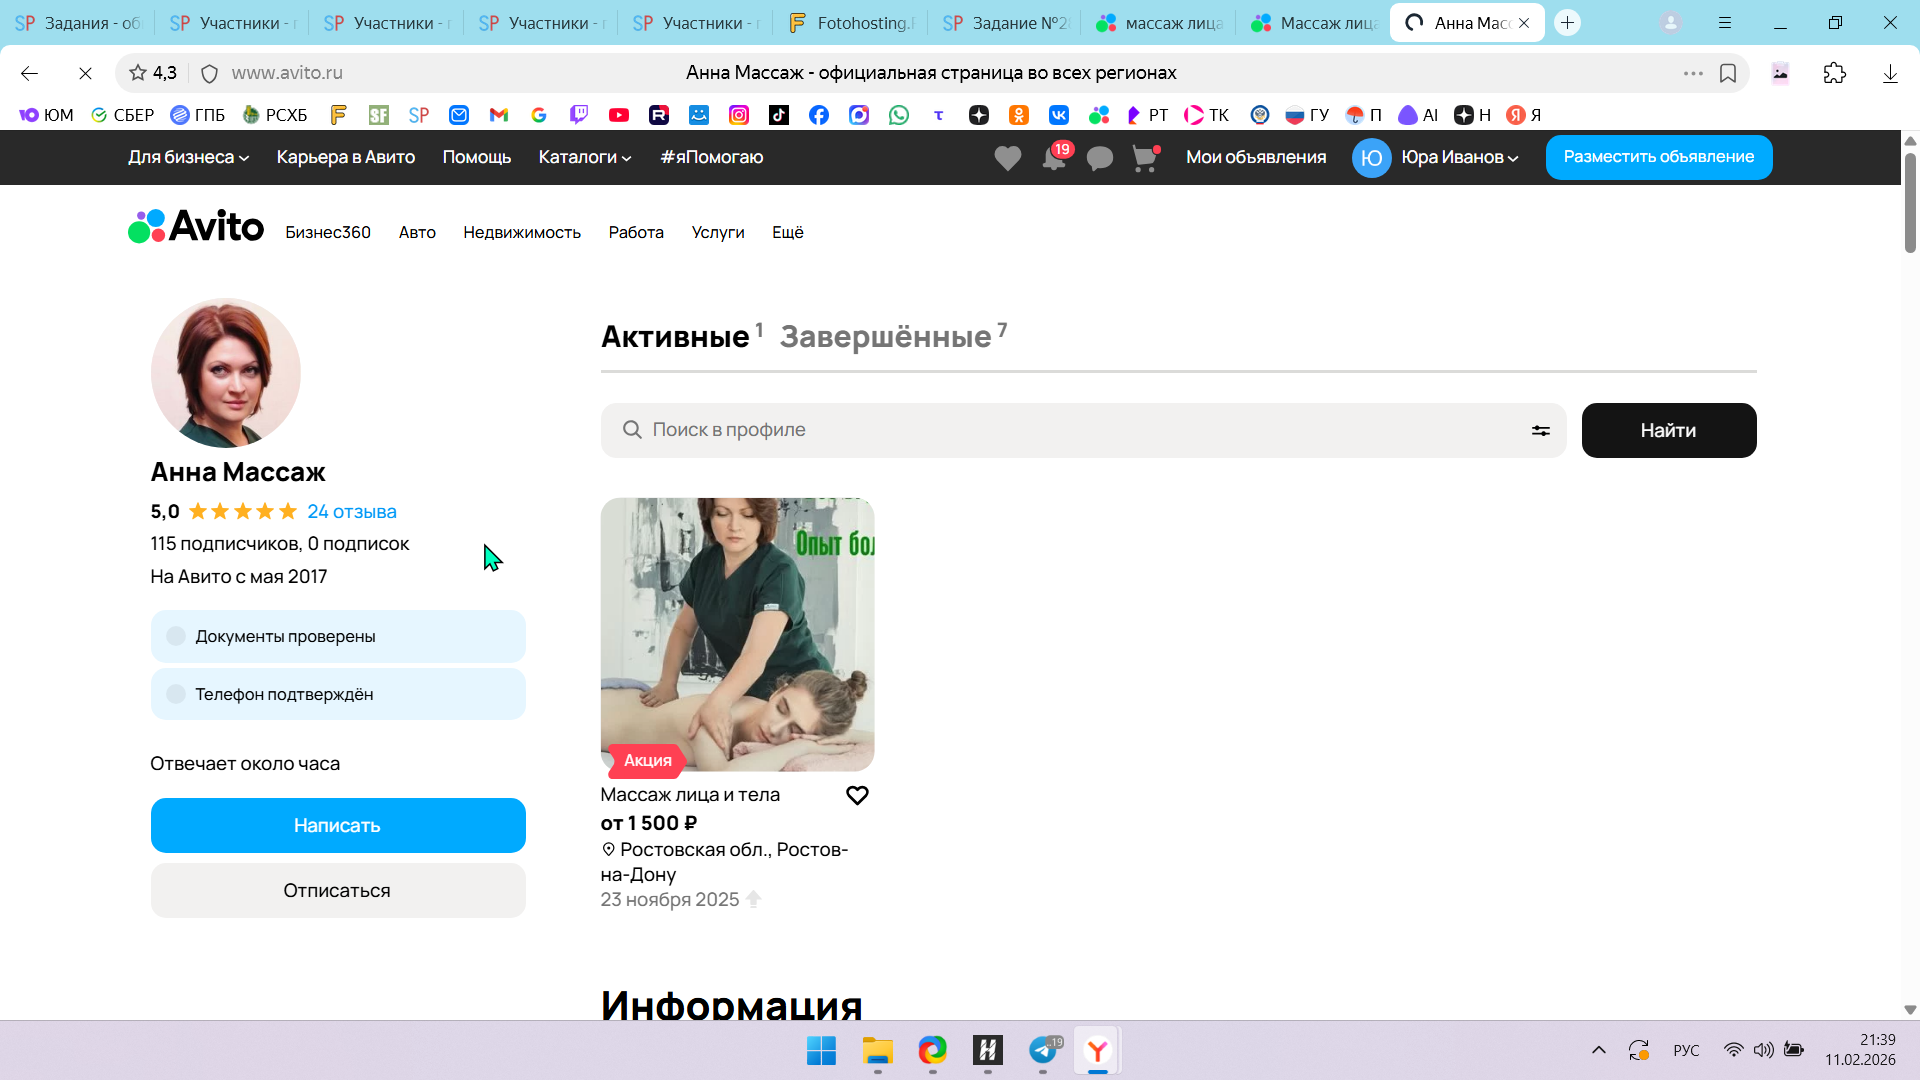Screen dimensions: 1920x1080
Task: Switch to Завершённые tab
Action: [886, 337]
